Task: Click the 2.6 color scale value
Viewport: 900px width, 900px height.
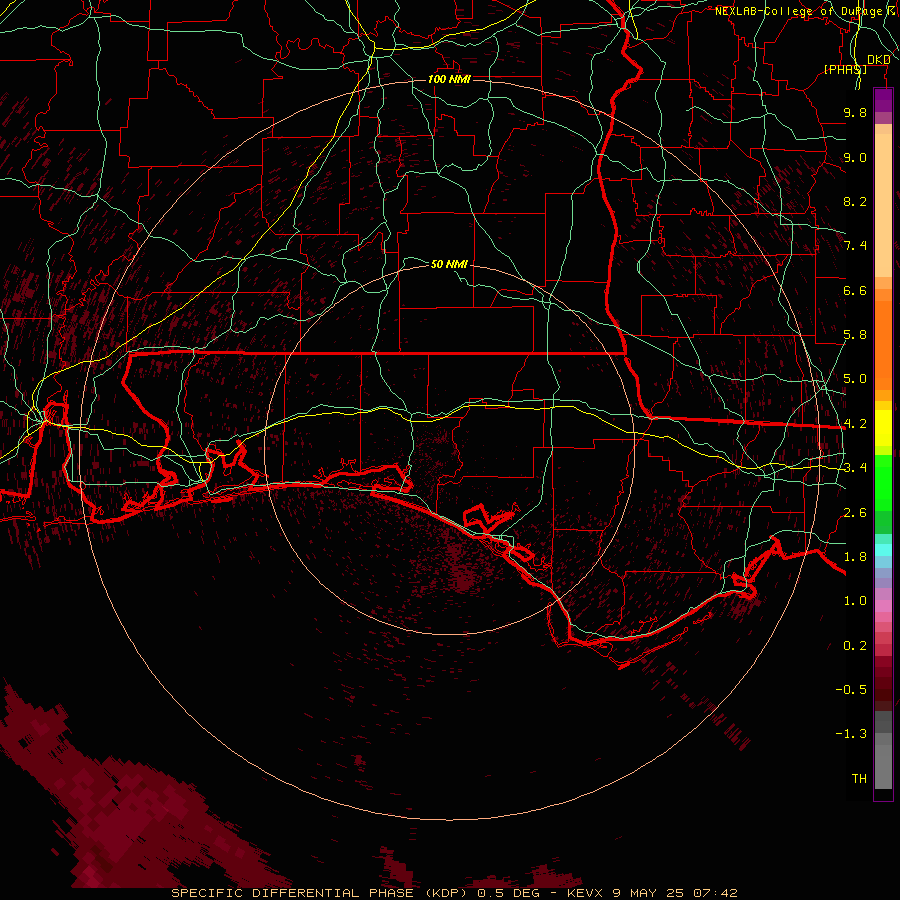Action: click(x=855, y=513)
